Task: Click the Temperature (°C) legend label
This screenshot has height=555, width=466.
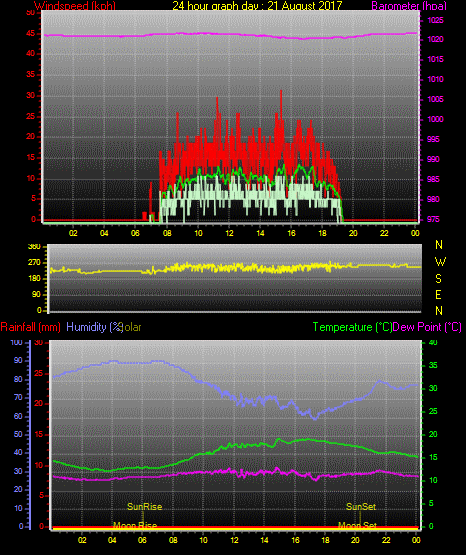Action: 352,327
